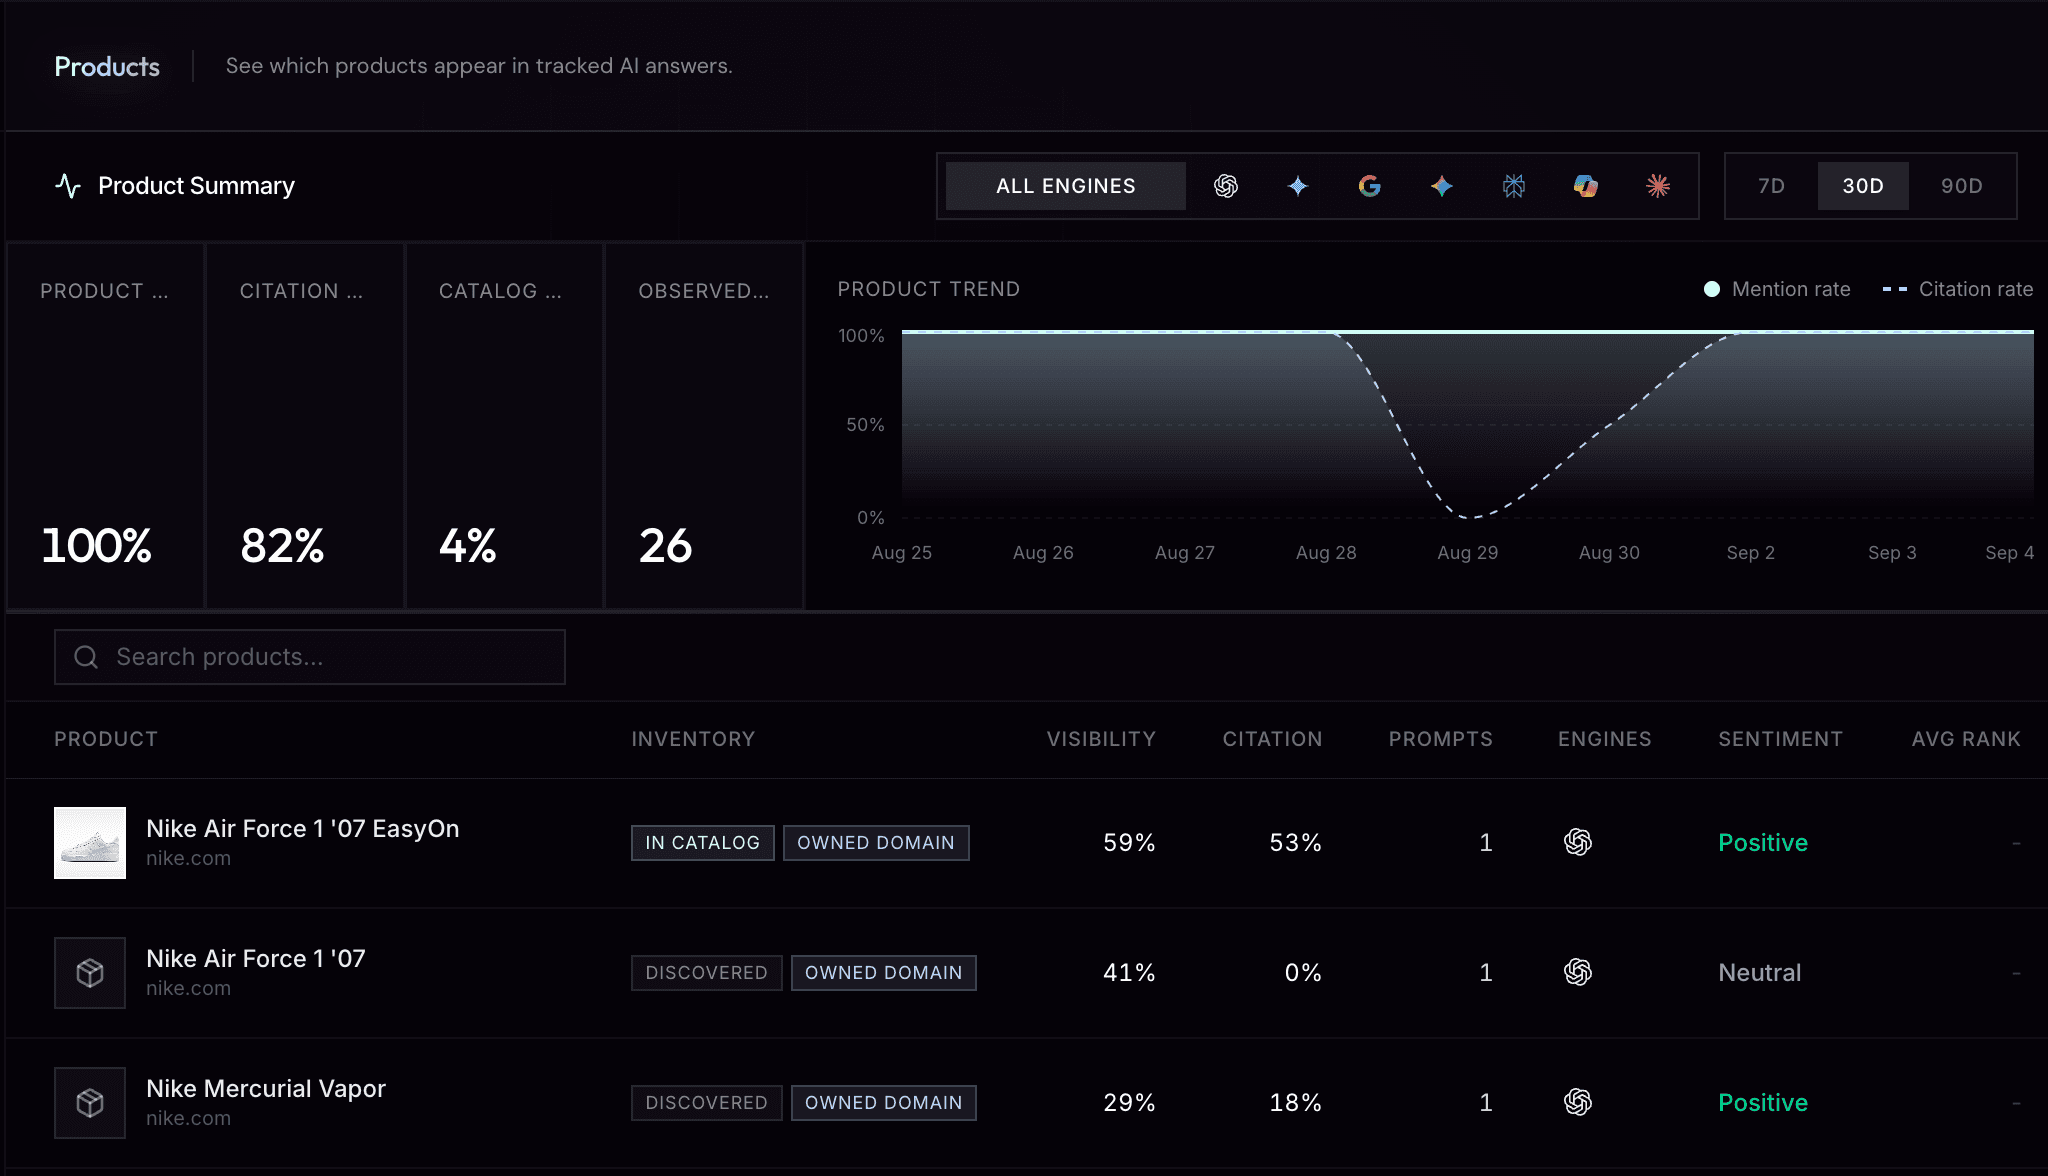Click 29% visibility value
Screen dimensions: 2048x1176
(1129, 1103)
